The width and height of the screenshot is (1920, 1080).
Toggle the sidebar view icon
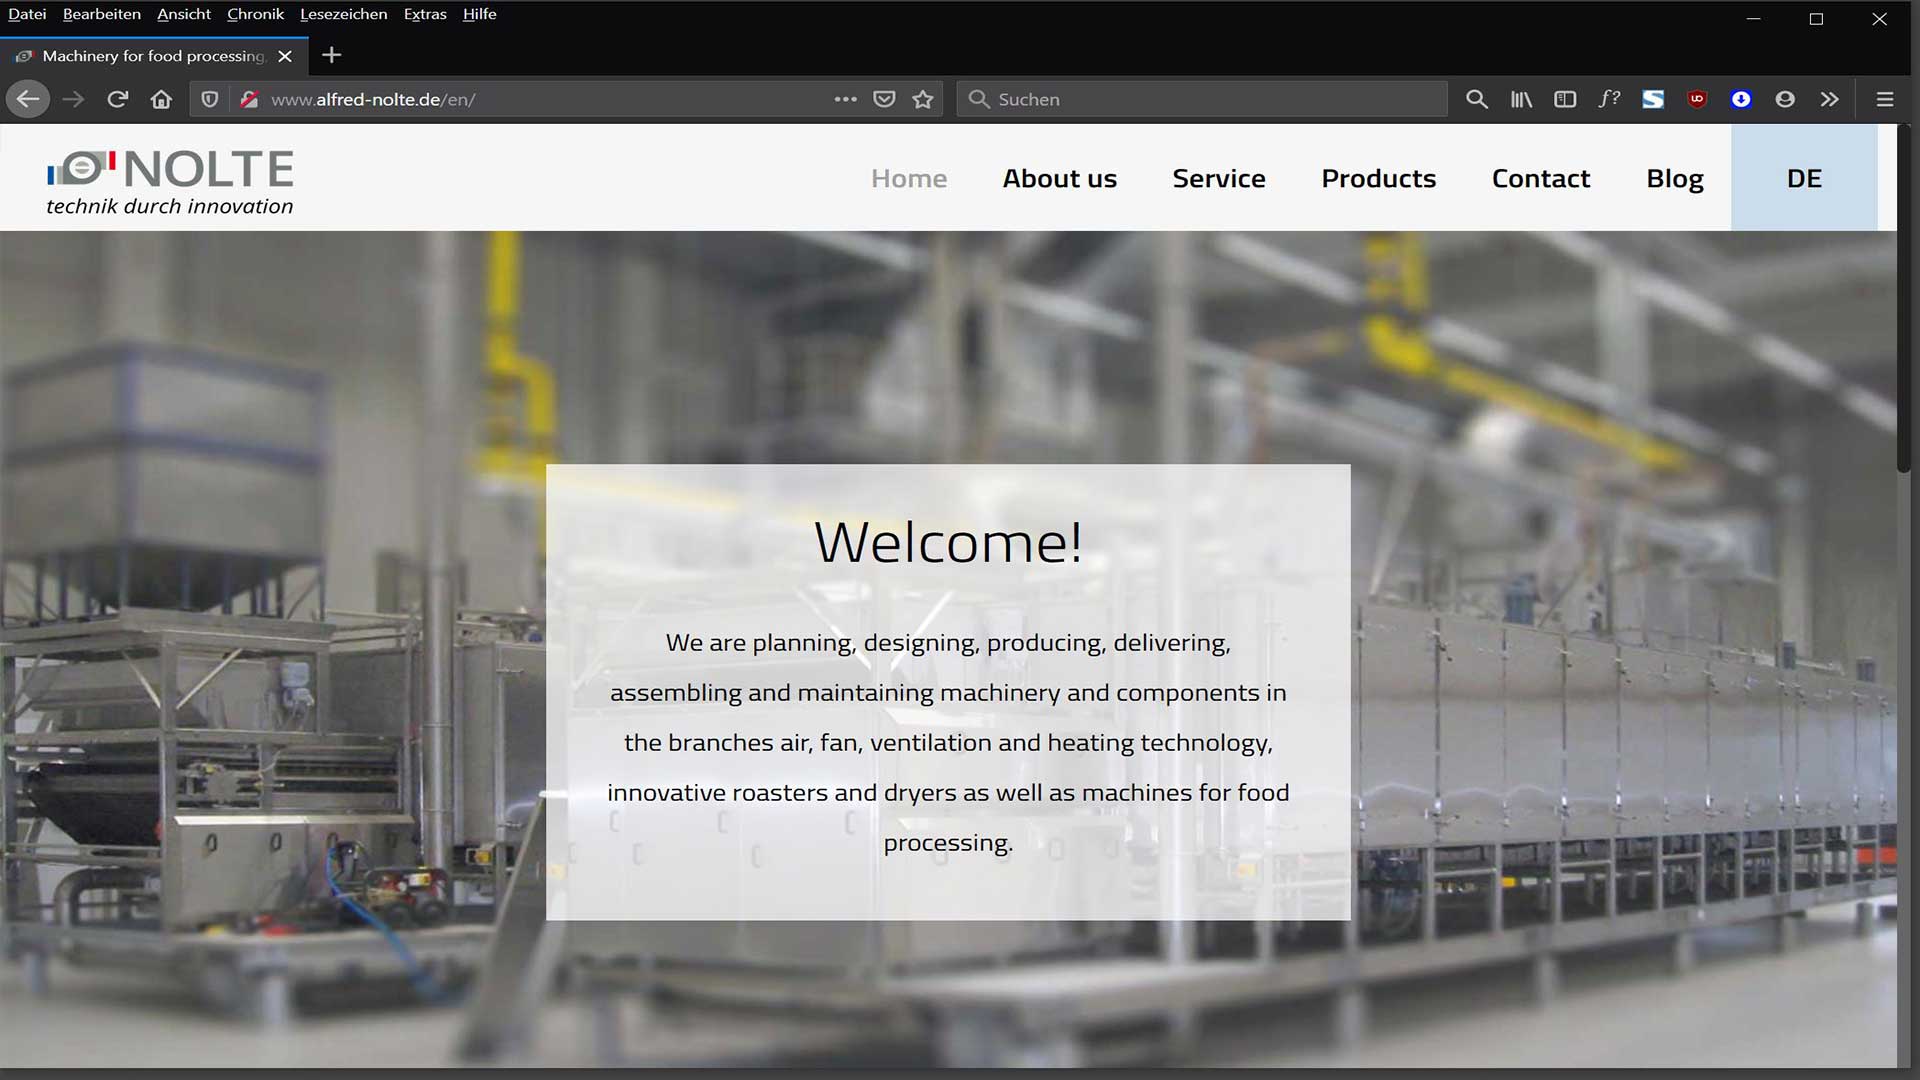[x=1565, y=99]
